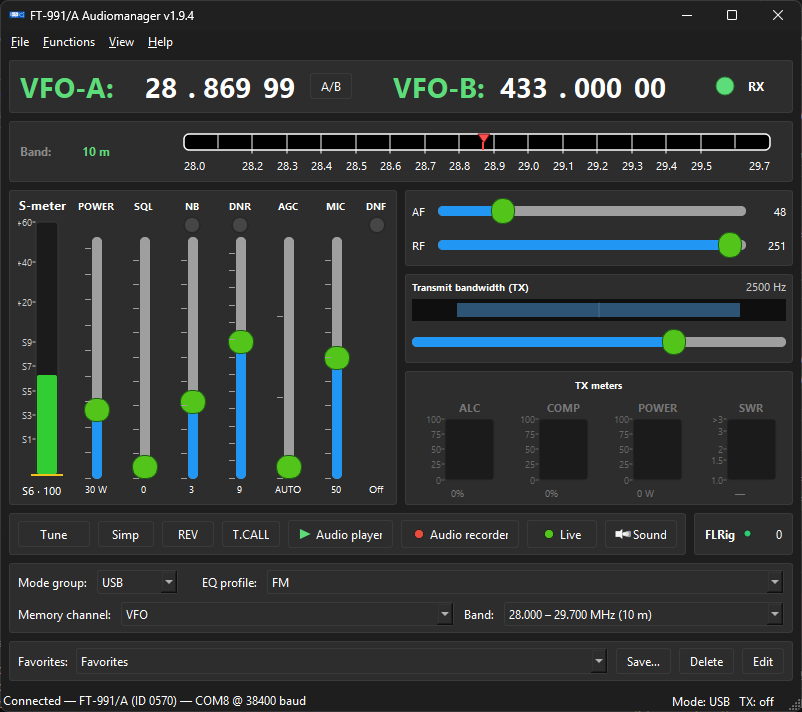
Task: Click the Edit favorites button
Action: 763,661
